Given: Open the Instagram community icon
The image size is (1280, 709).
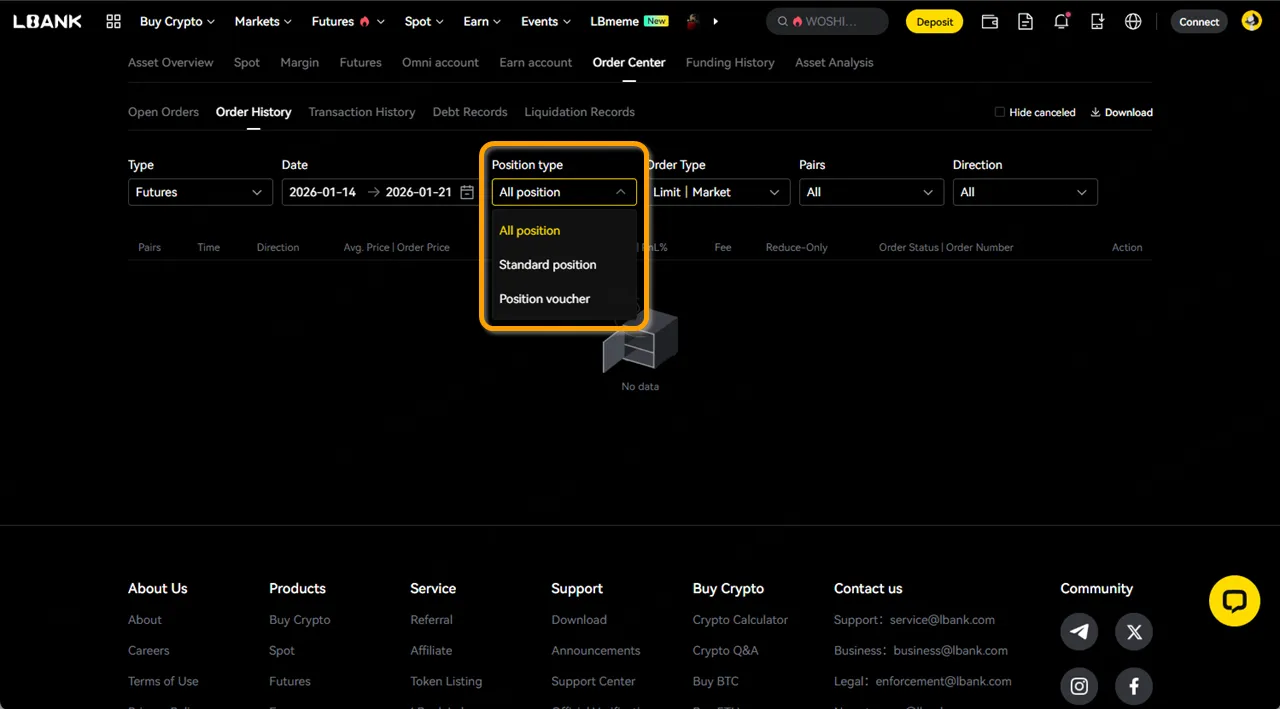Looking at the screenshot, I should (x=1079, y=686).
